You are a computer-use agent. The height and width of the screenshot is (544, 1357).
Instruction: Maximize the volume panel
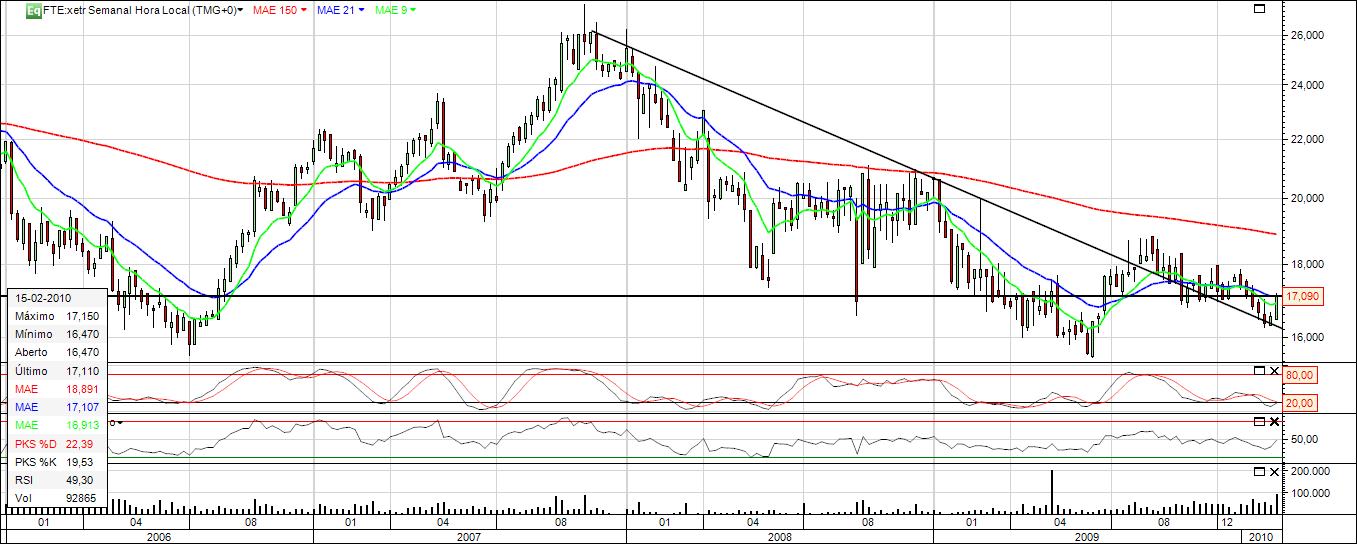pos(1260,470)
